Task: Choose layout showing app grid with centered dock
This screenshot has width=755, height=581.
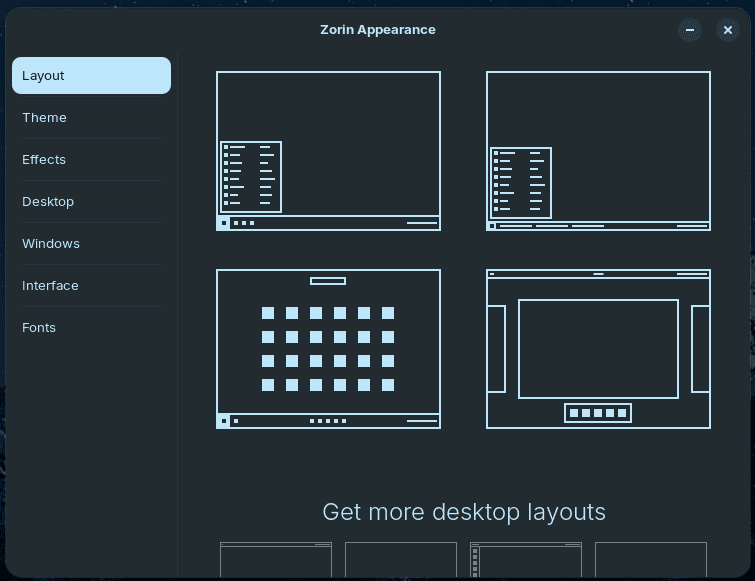Action: click(x=328, y=349)
